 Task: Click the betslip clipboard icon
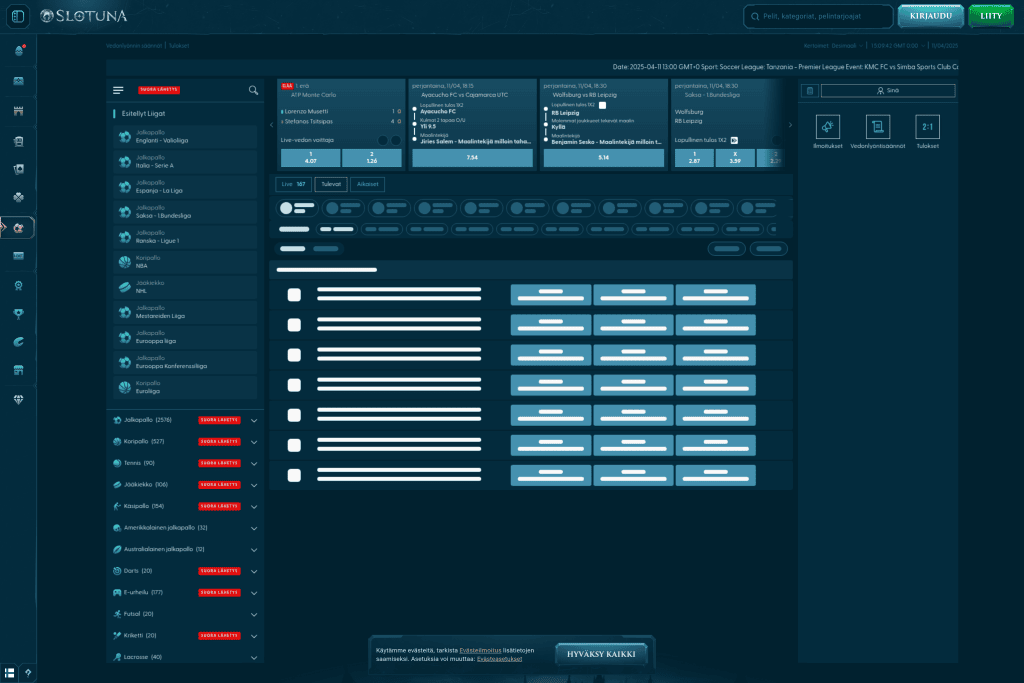click(x=810, y=91)
